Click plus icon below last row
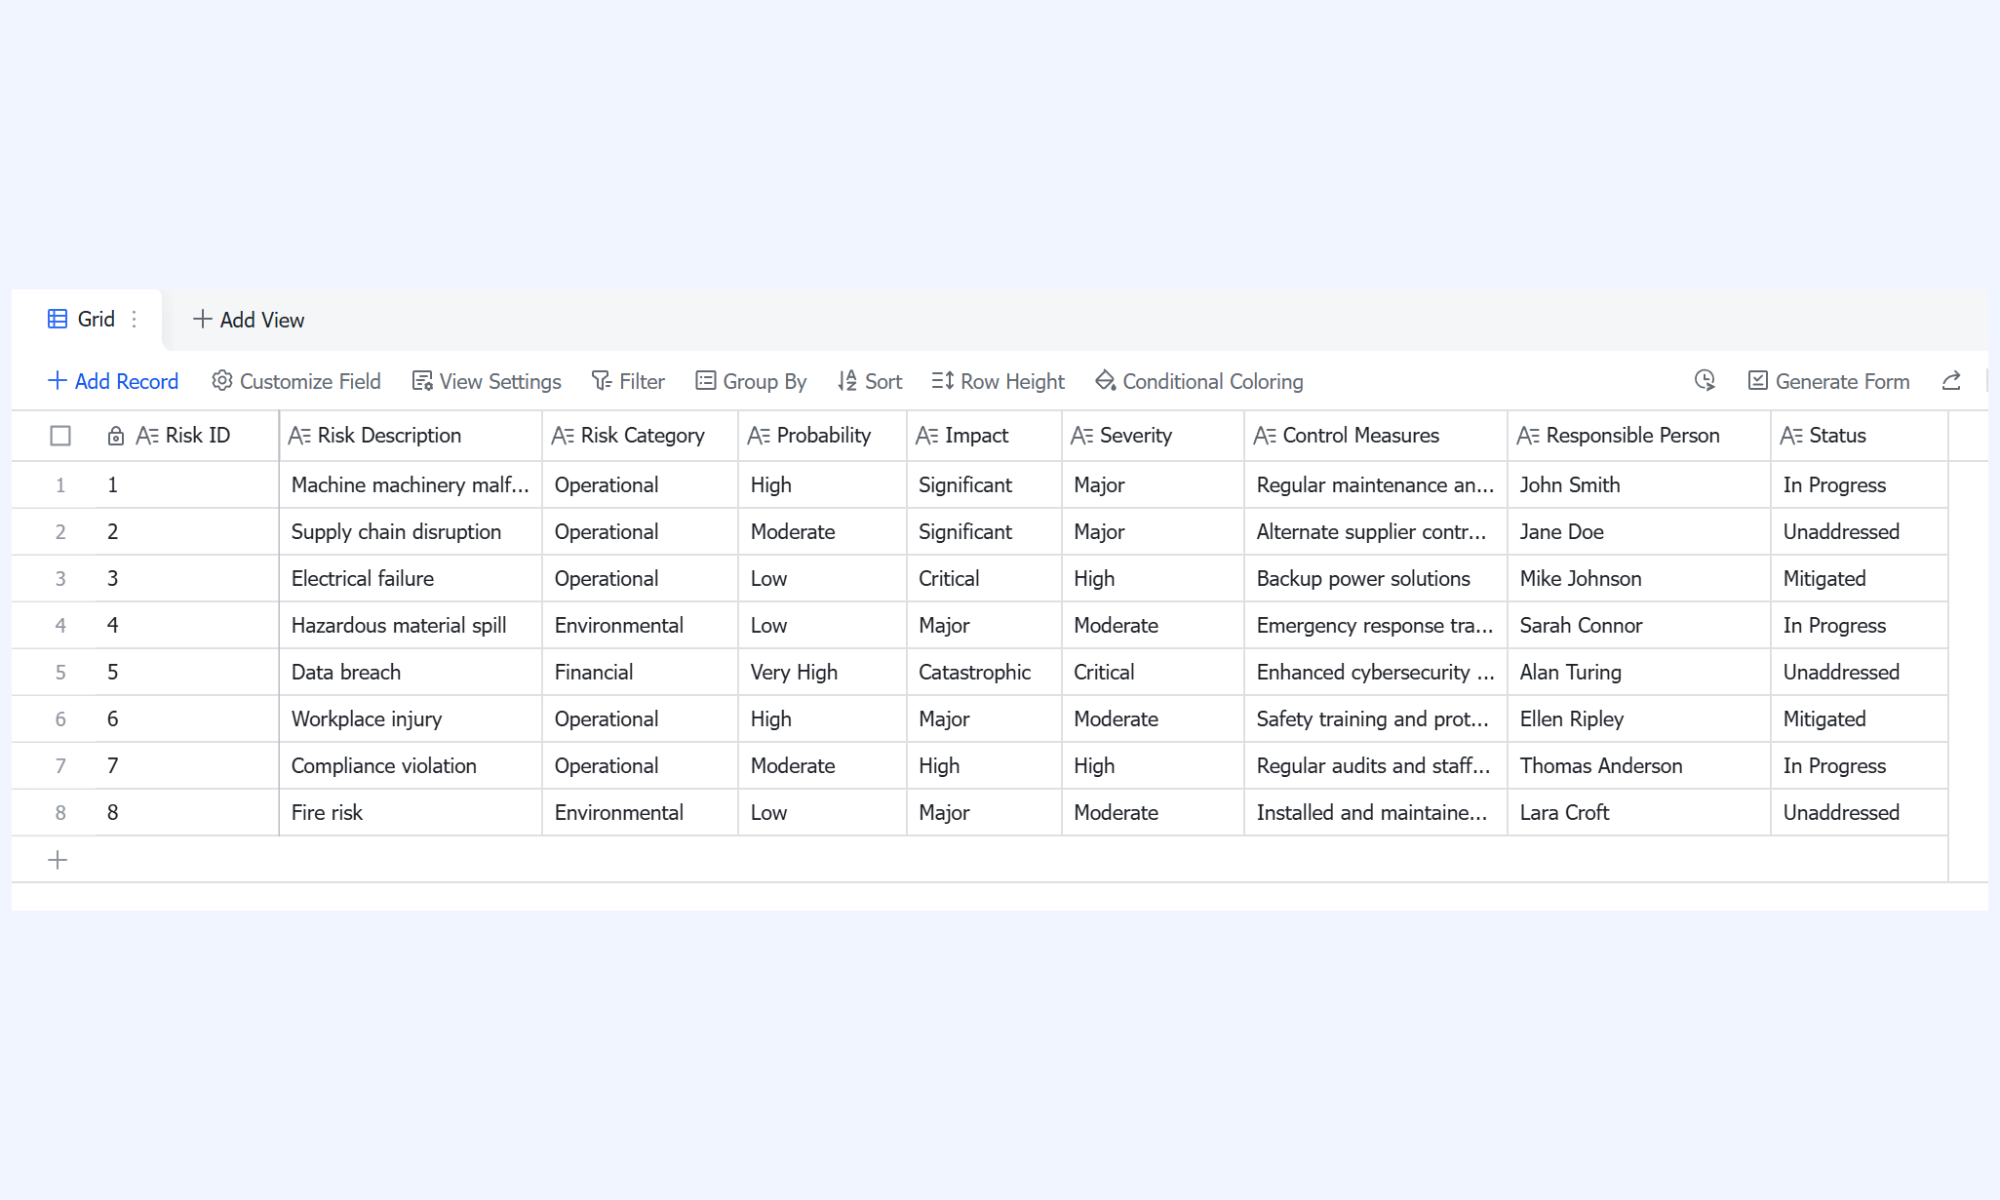Image resolution: width=2000 pixels, height=1200 pixels. [58, 860]
